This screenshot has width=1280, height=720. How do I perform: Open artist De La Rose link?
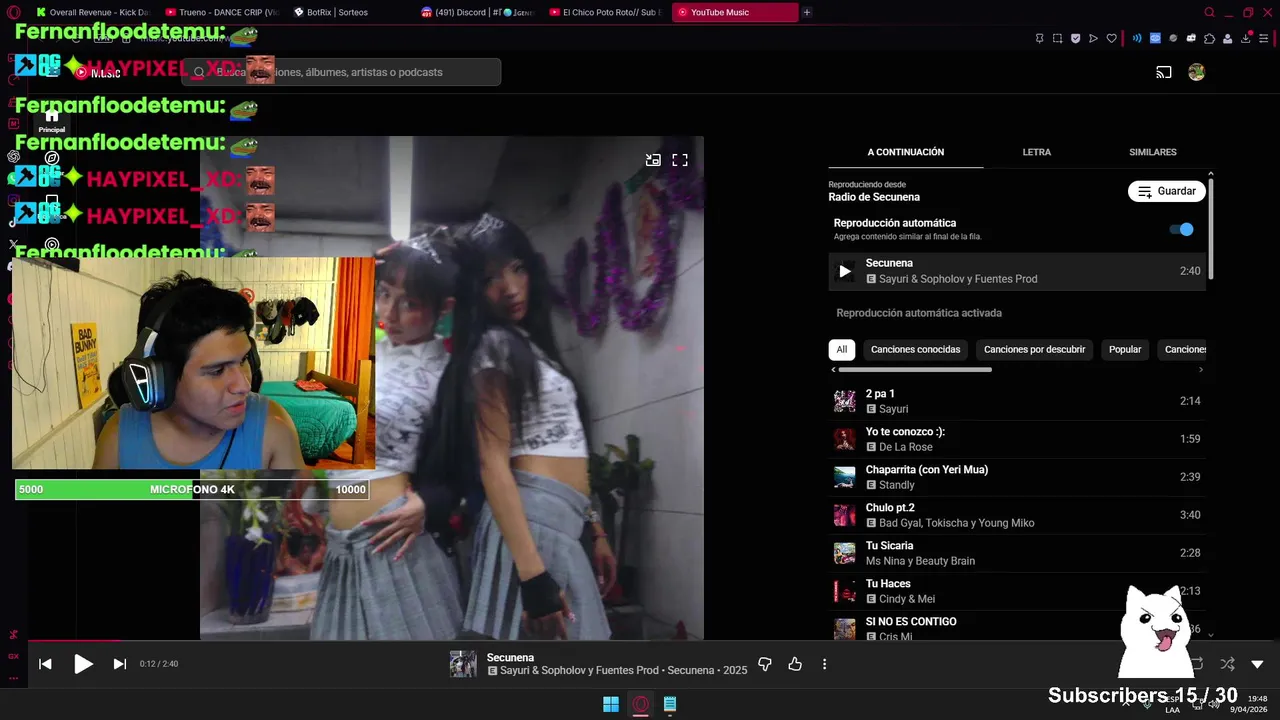tap(905, 447)
